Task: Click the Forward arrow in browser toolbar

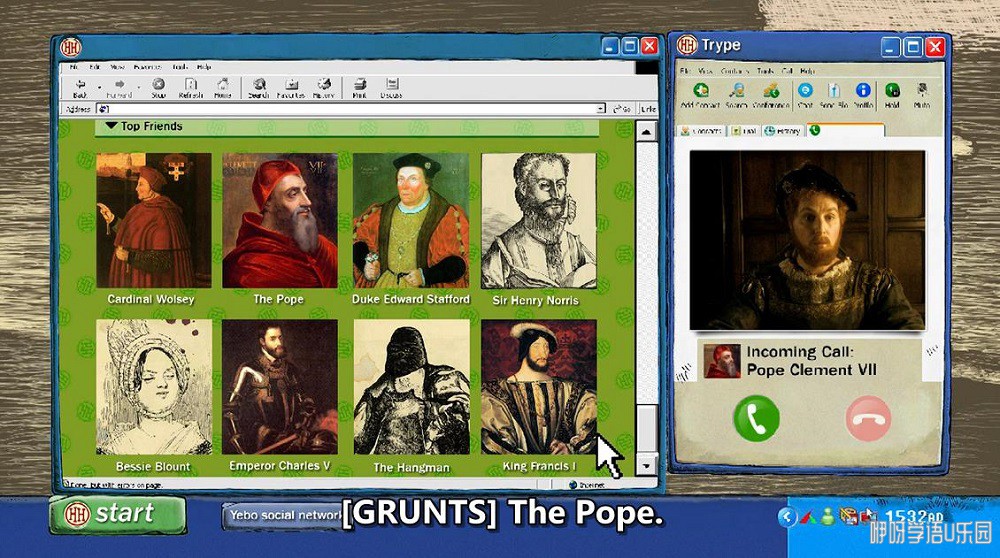Action: pyautogui.click(x=119, y=88)
